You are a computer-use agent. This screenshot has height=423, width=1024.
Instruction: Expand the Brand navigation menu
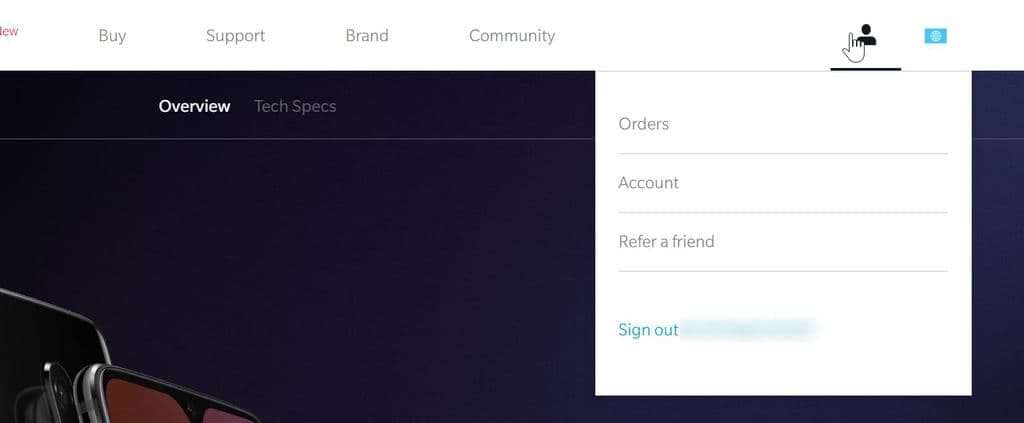367,35
